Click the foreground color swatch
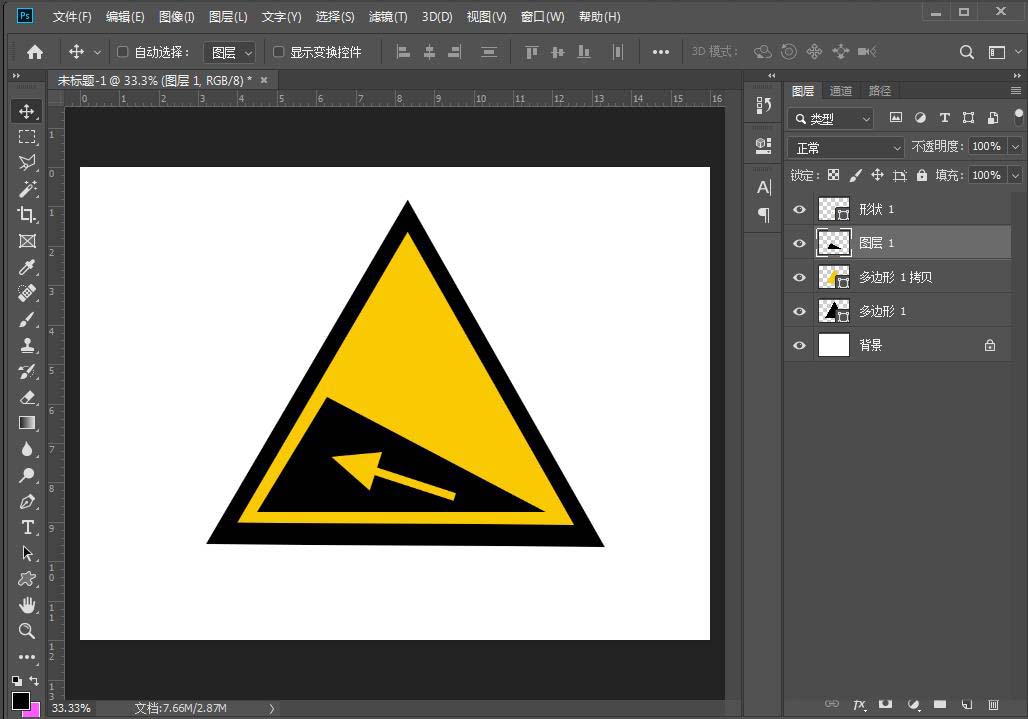Screen dimensions: 1028x719 coord(20,702)
